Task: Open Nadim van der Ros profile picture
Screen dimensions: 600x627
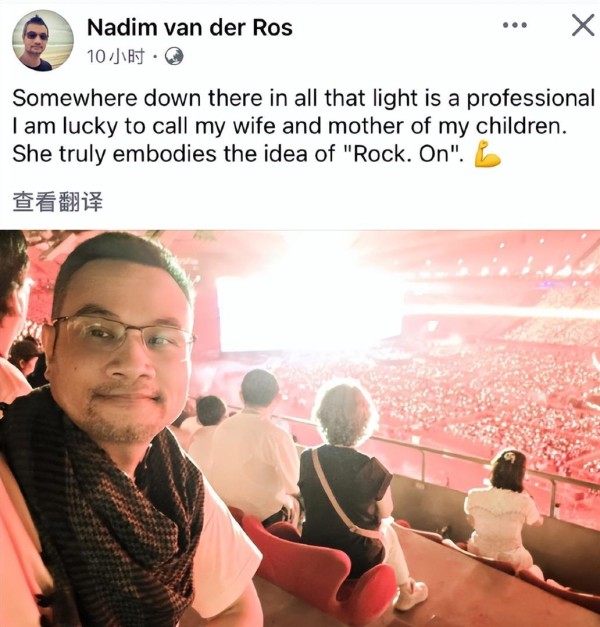Action: [x=43, y=40]
